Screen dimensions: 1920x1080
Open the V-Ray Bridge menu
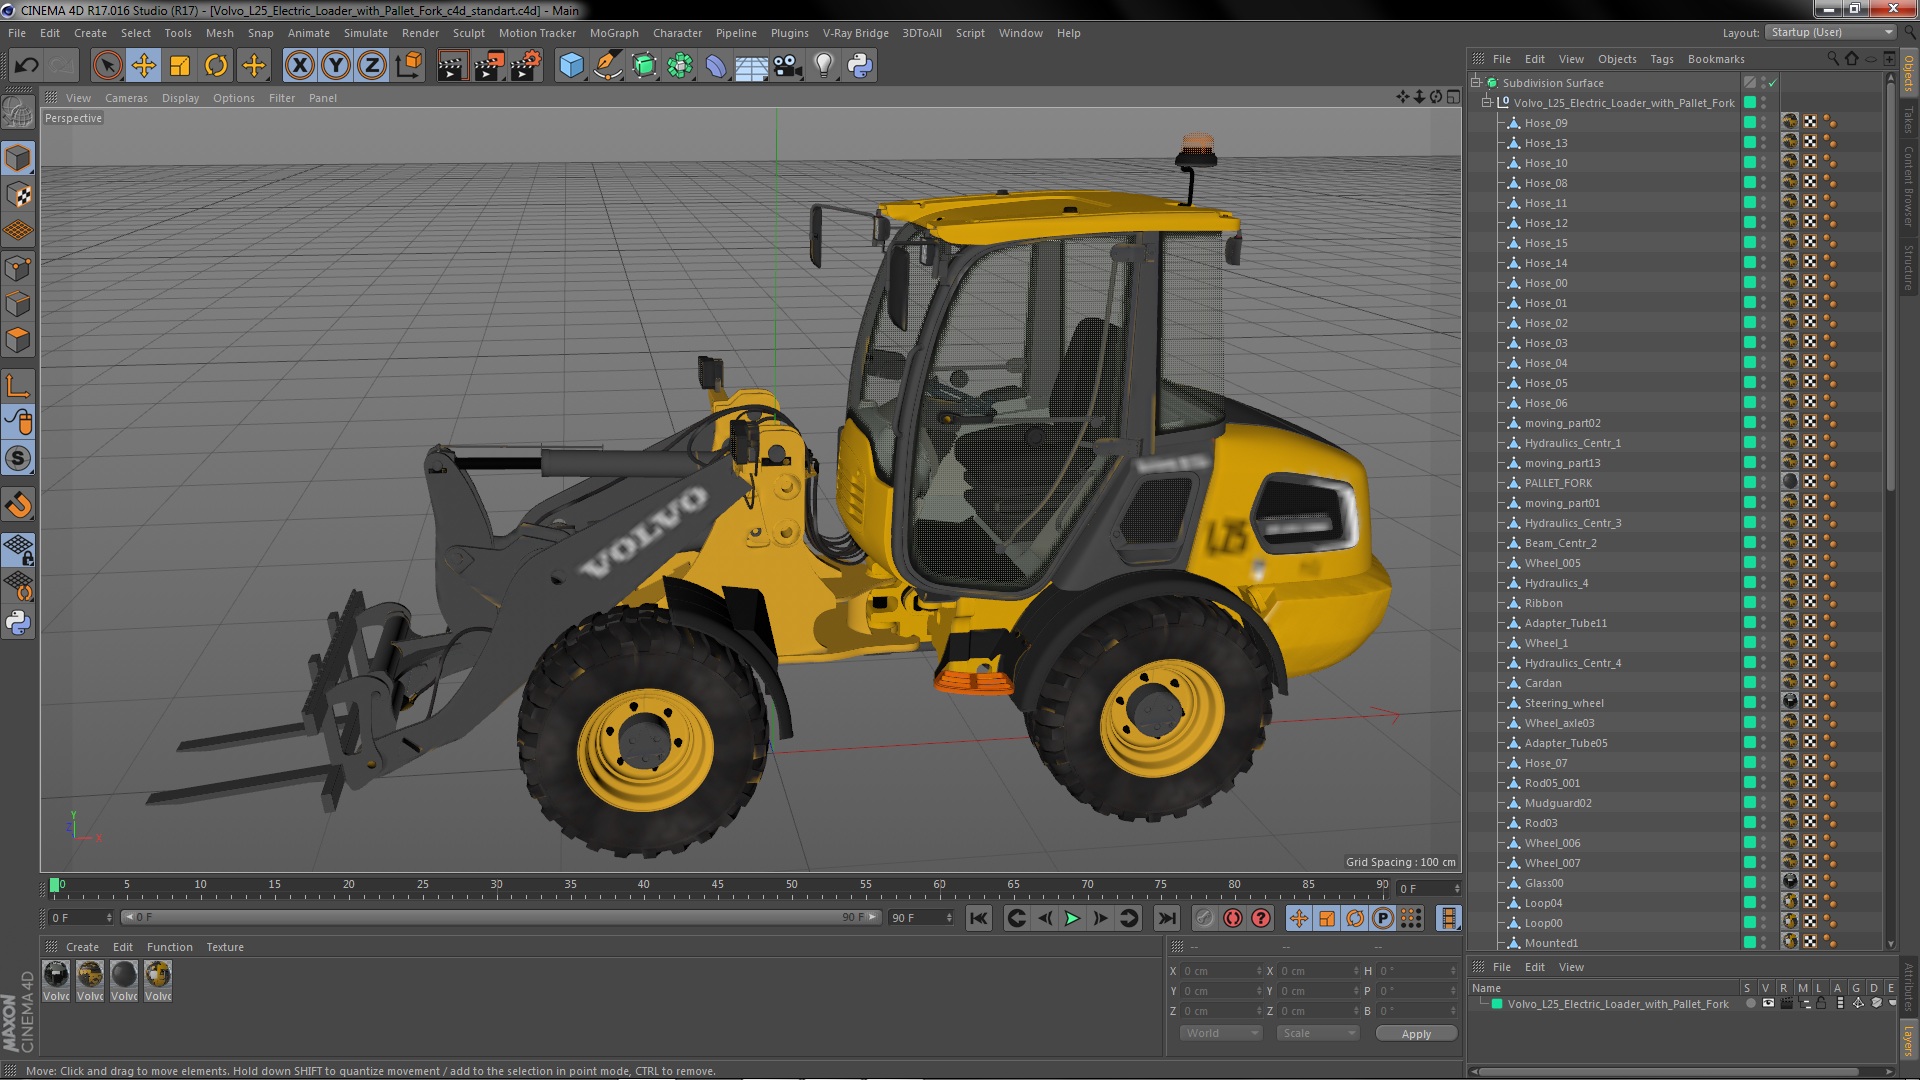[856, 33]
